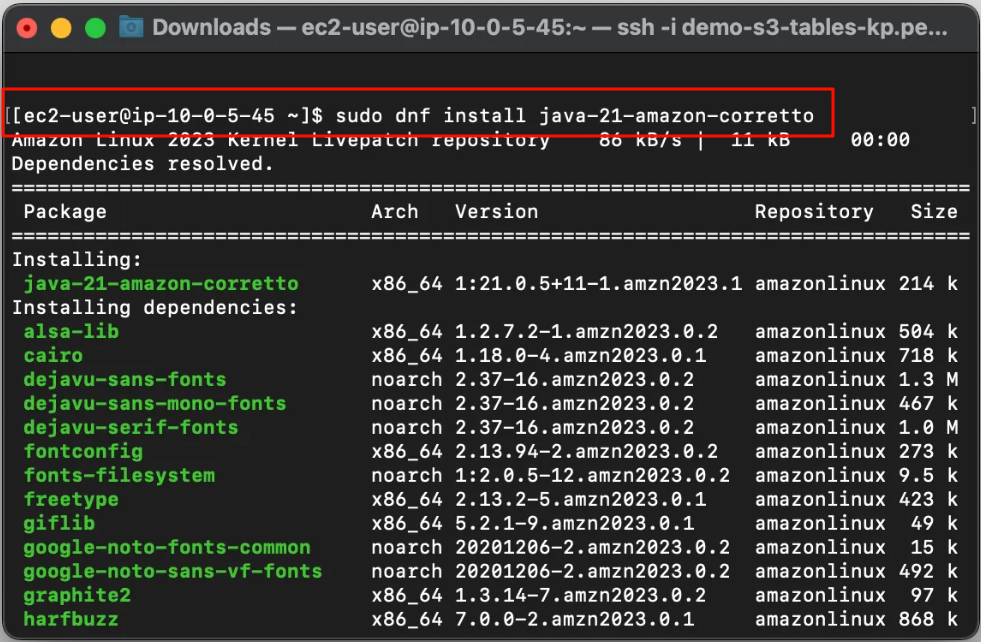
Task: Click the freetype package name
Action: [71, 499]
